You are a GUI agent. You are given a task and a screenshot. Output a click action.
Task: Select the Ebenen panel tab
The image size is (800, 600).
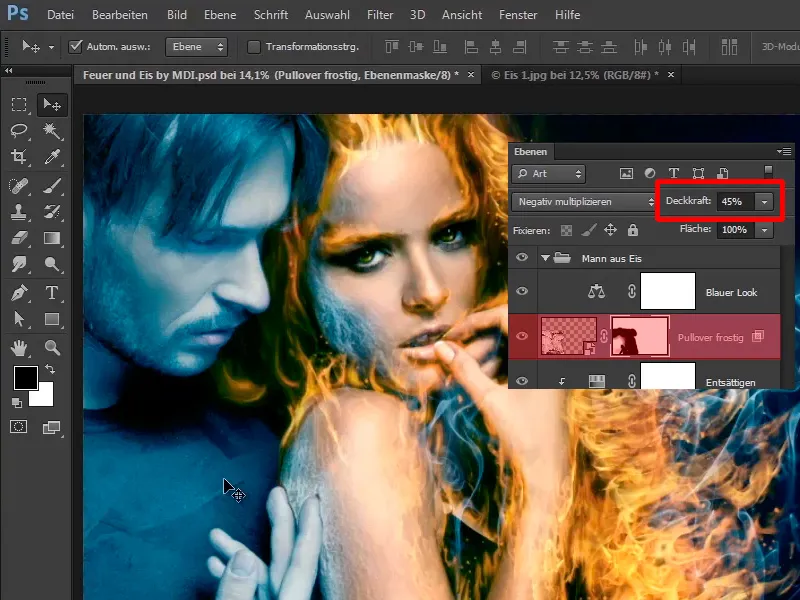[531, 152]
